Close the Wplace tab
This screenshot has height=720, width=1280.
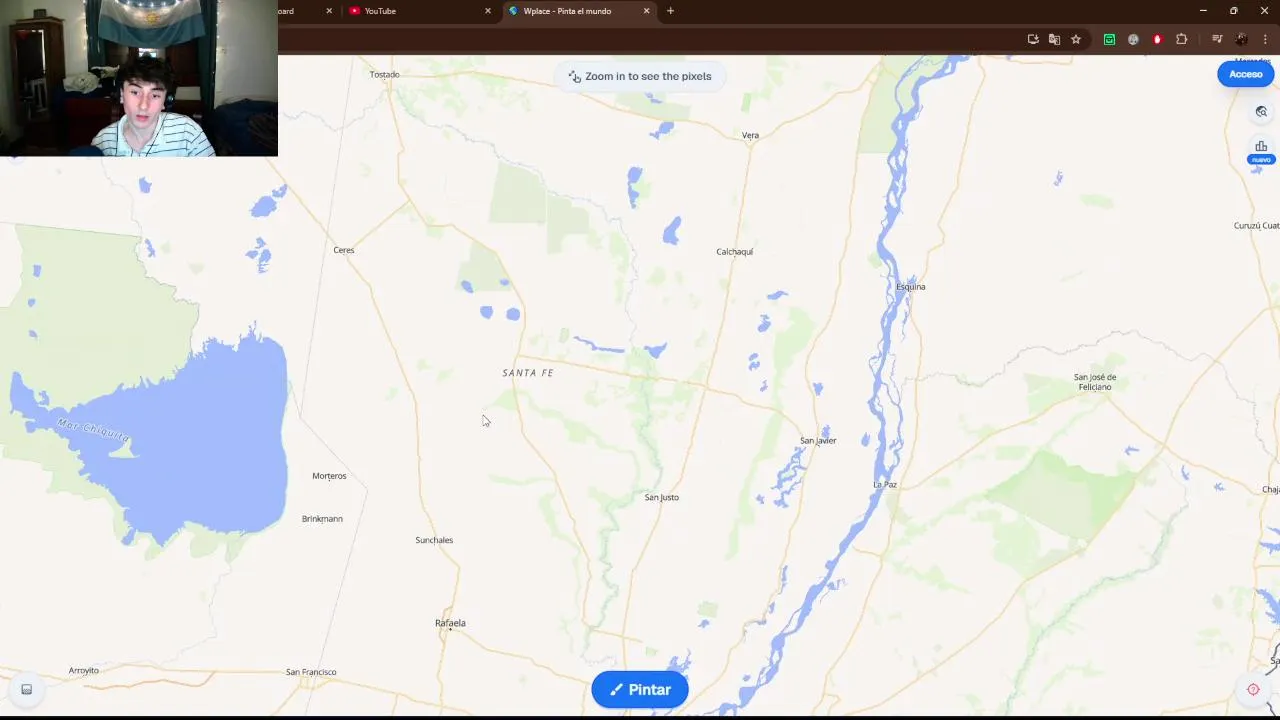[646, 11]
